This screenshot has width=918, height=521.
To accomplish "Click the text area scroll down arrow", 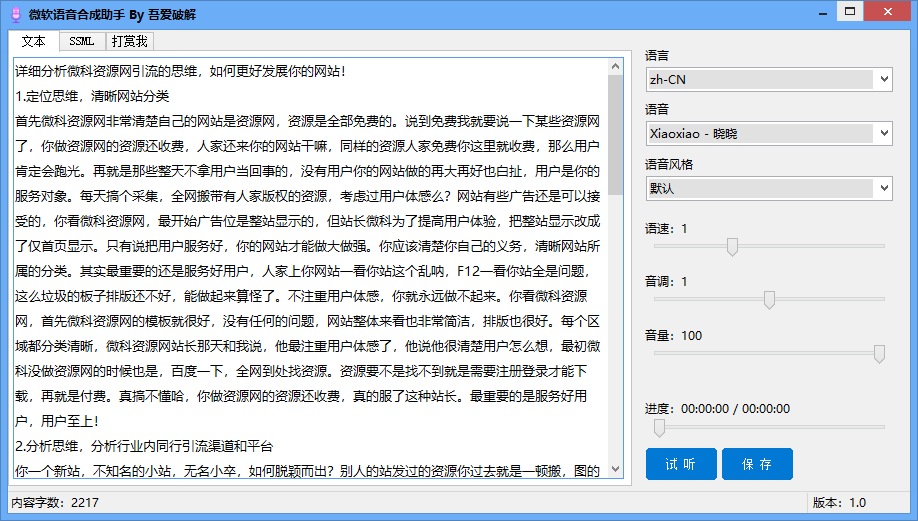I will (x=616, y=473).
